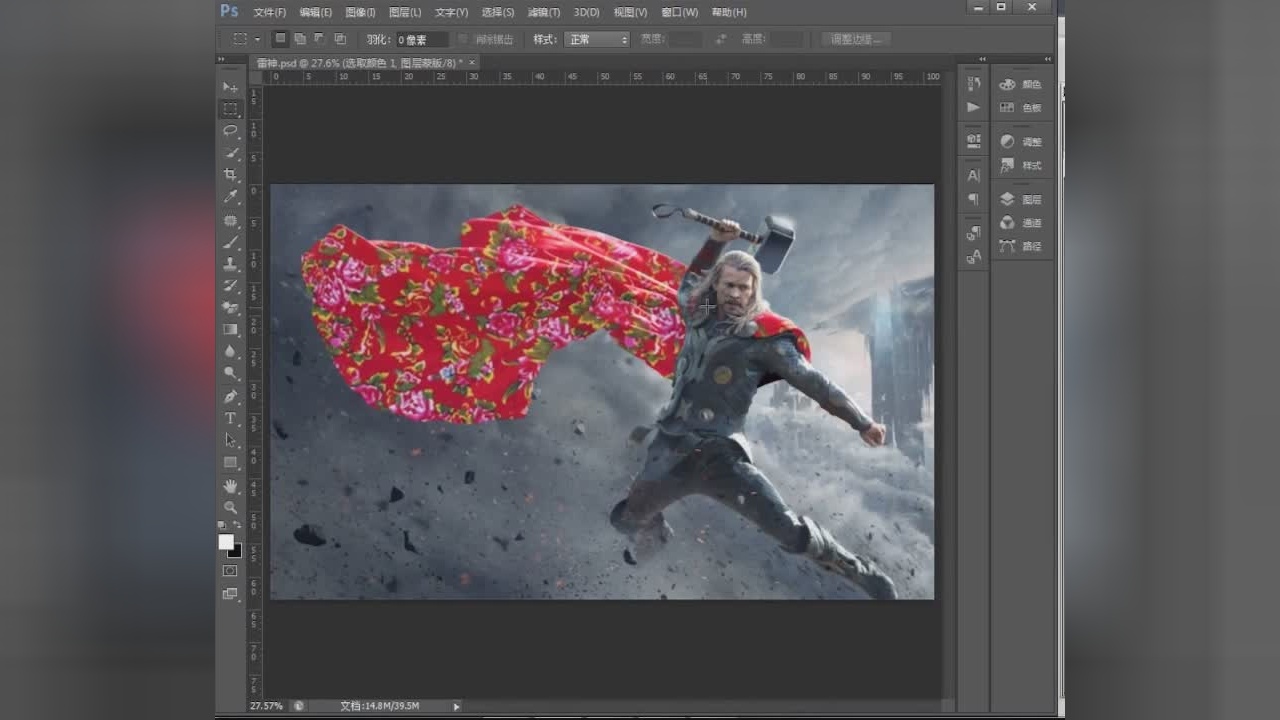Select the Blur tool
The image size is (1280, 720).
pyautogui.click(x=231, y=352)
